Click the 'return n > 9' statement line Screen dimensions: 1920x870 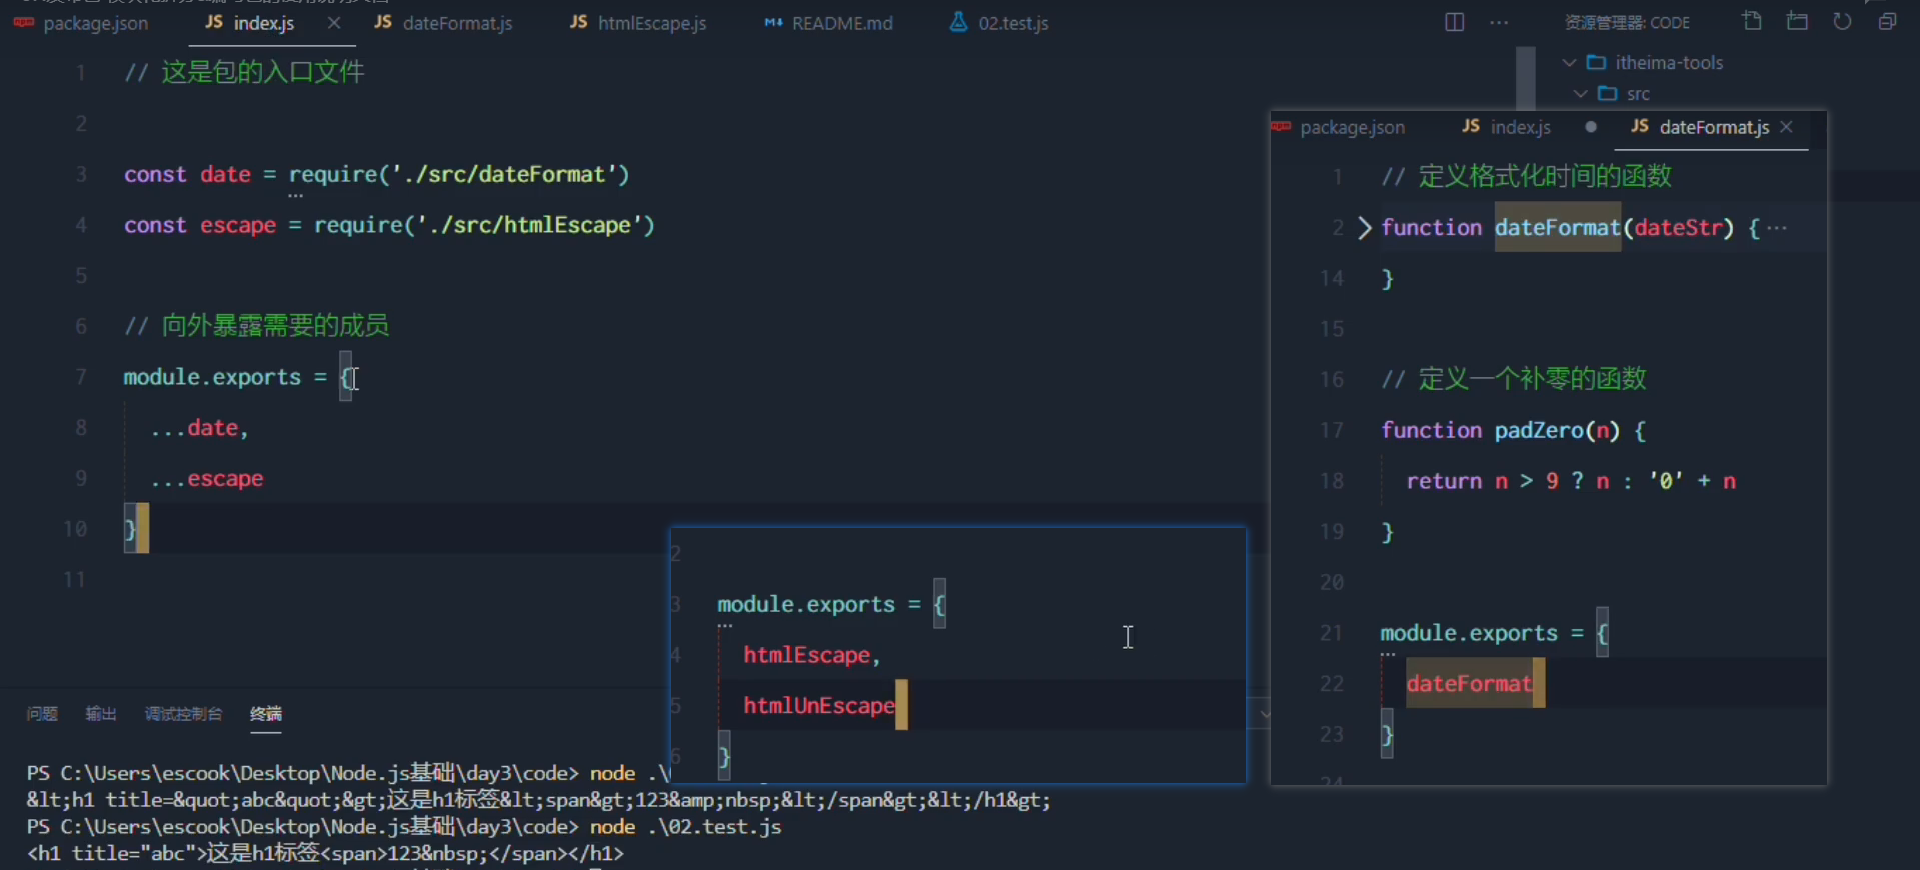pyautogui.click(x=1571, y=482)
